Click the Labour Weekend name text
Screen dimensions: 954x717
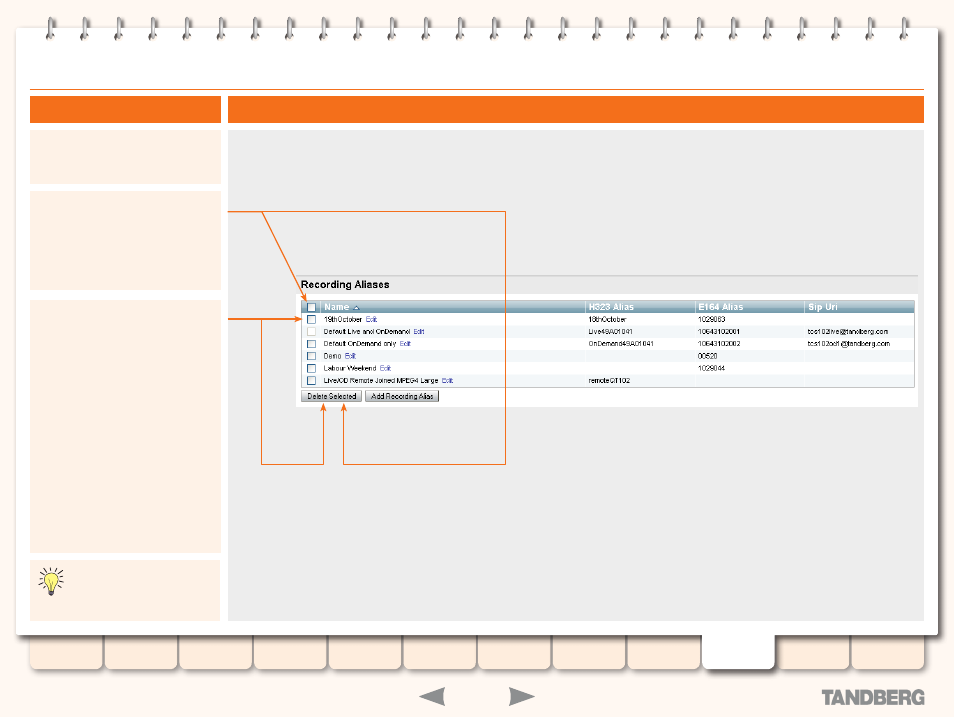point(350,368)
